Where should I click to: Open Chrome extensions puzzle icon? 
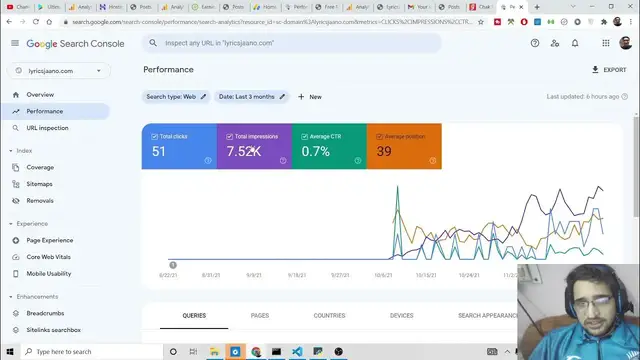[604, 22]
